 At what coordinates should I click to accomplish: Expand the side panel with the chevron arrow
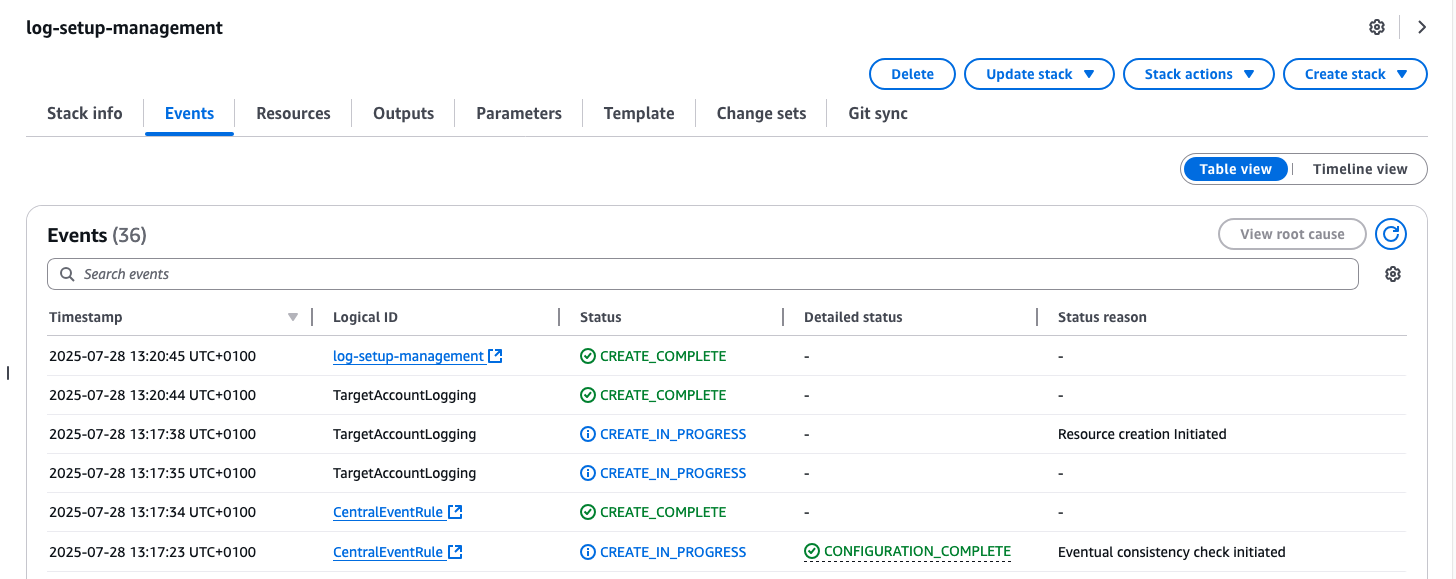click(x=1422, y=27)
